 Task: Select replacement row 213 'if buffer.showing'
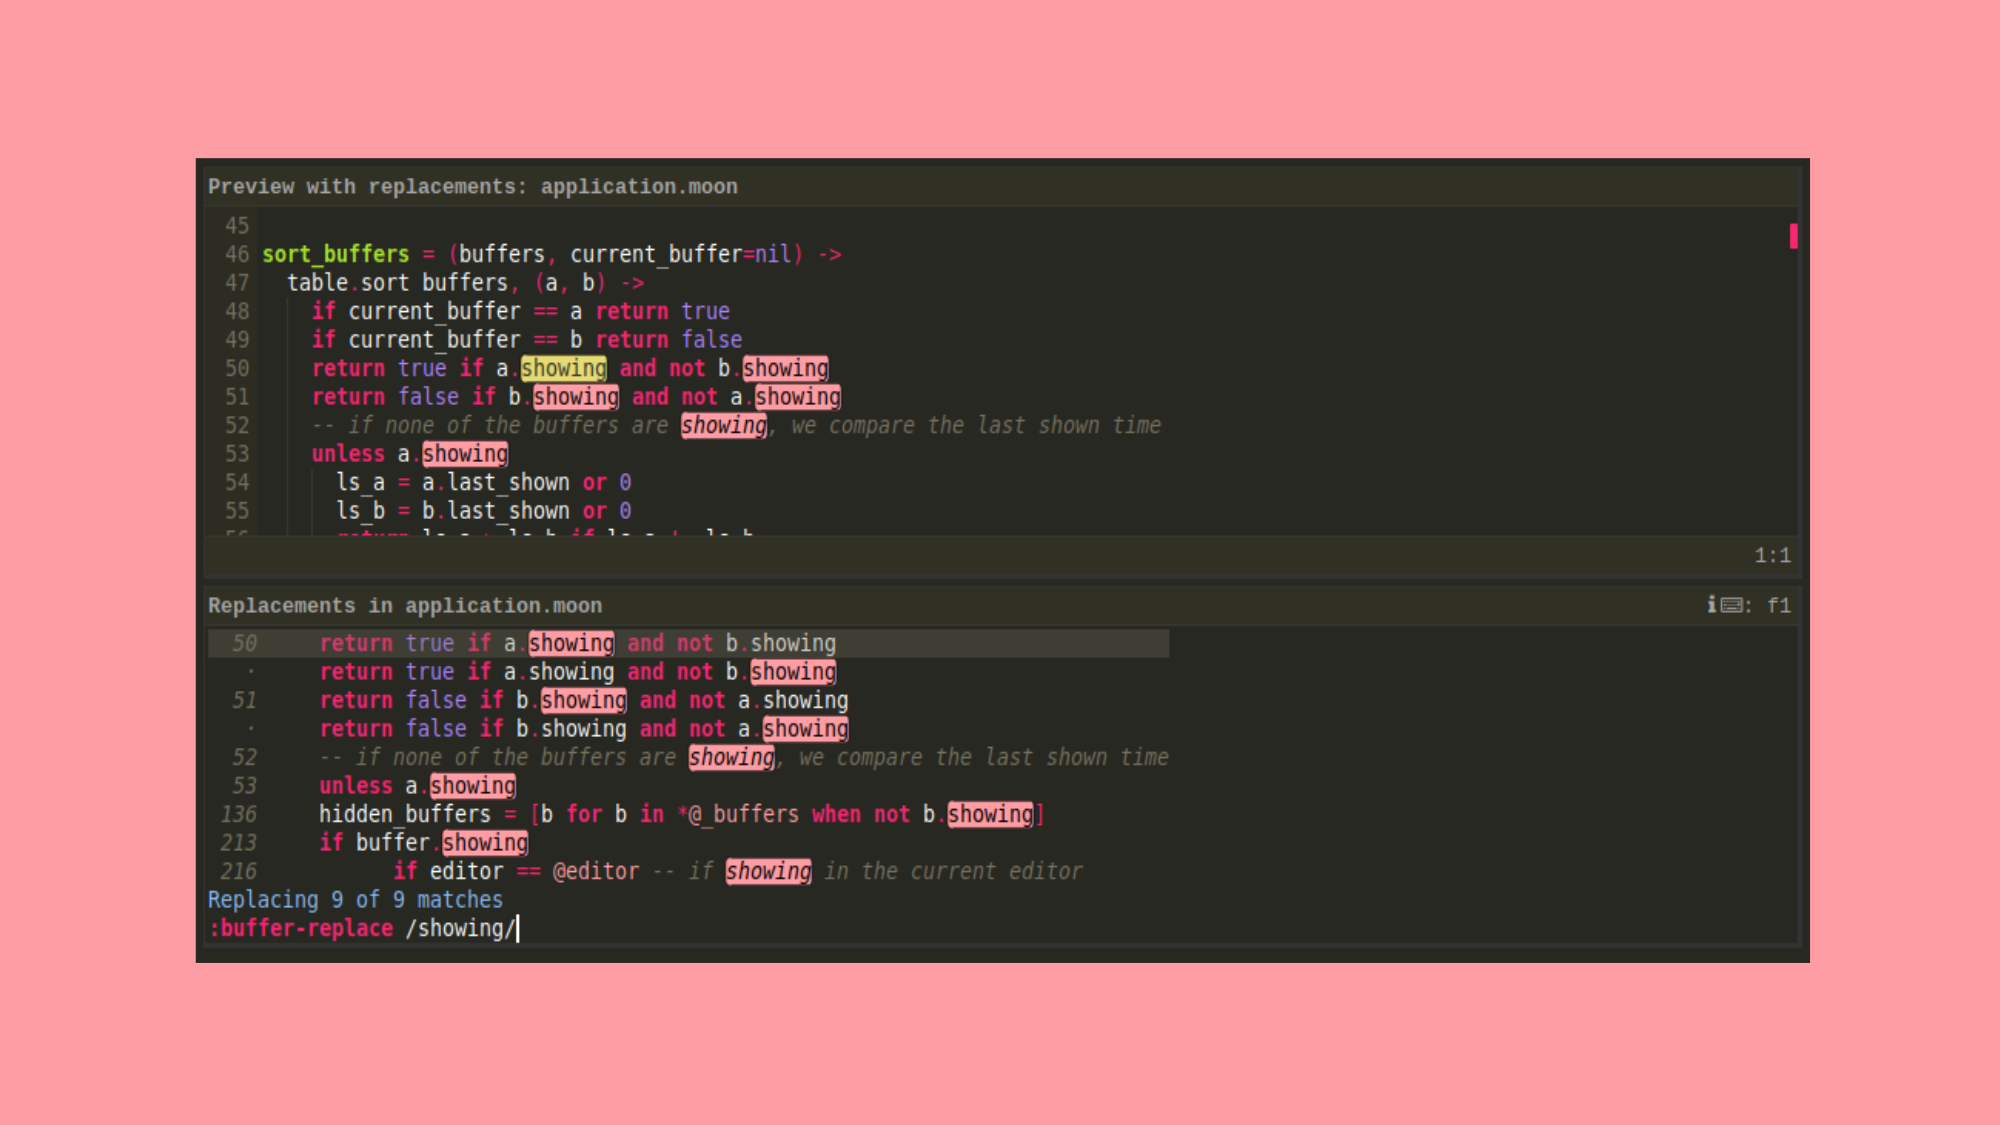(688, 843)
